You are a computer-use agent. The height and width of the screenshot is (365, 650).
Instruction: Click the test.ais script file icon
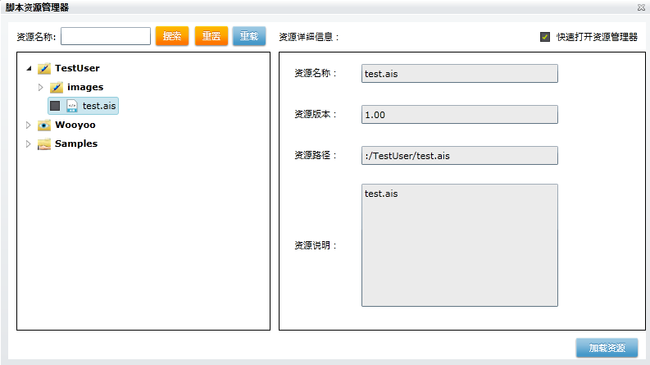72,106
